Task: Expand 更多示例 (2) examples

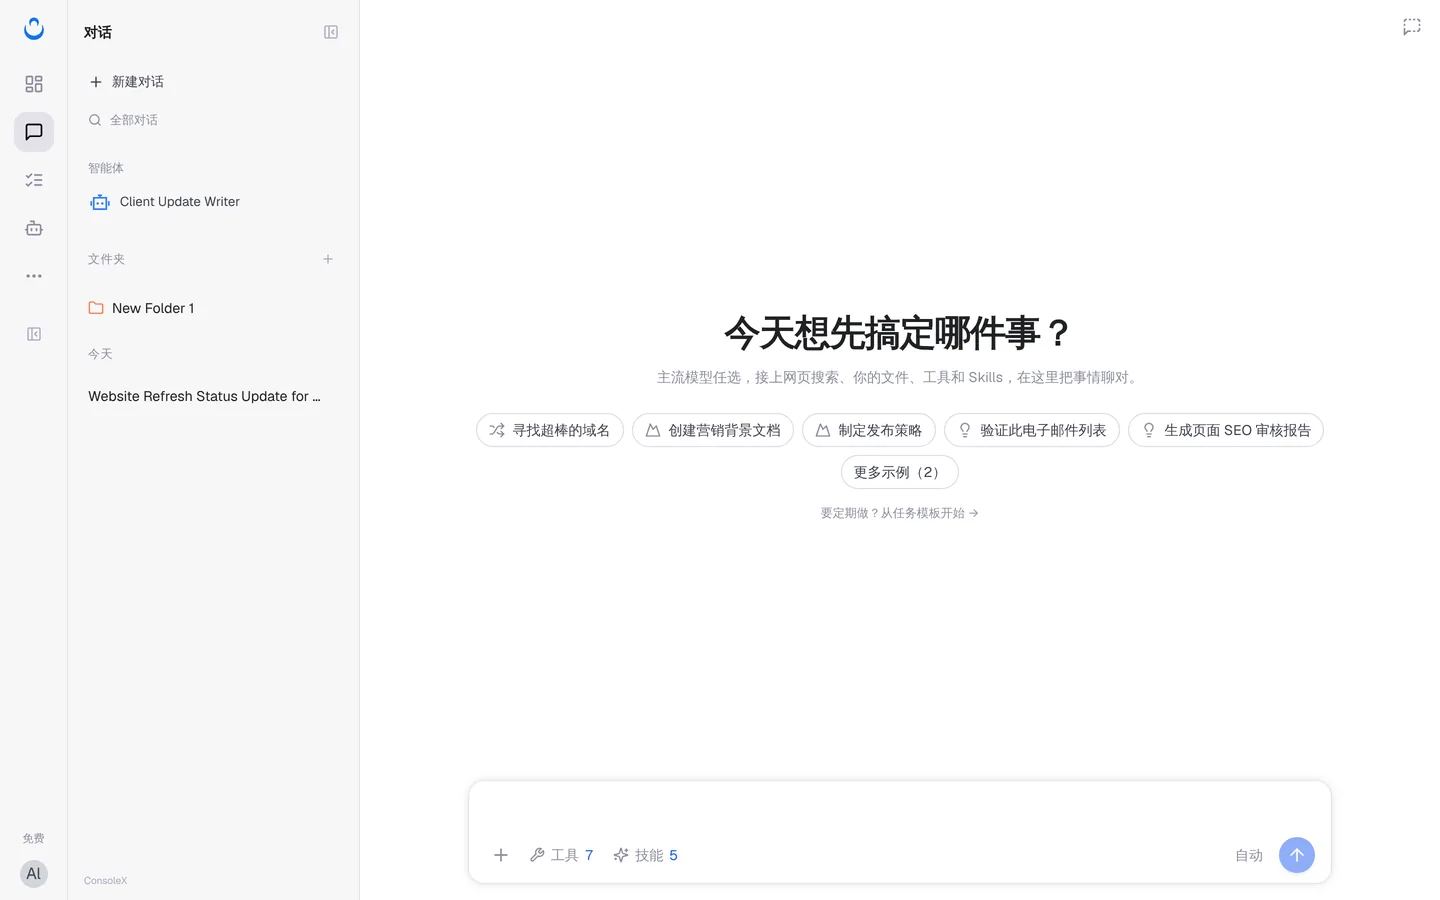Action: [x=900, y=472]
